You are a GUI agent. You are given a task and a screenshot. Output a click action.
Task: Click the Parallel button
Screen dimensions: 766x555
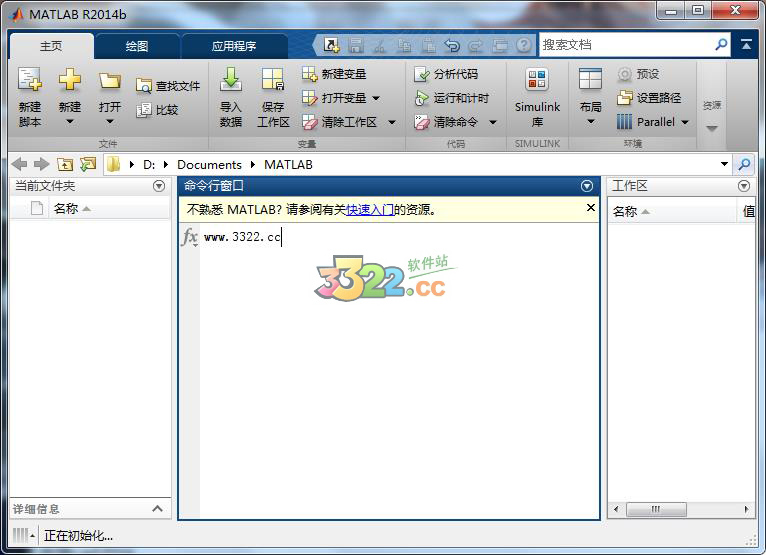[646, 122]
